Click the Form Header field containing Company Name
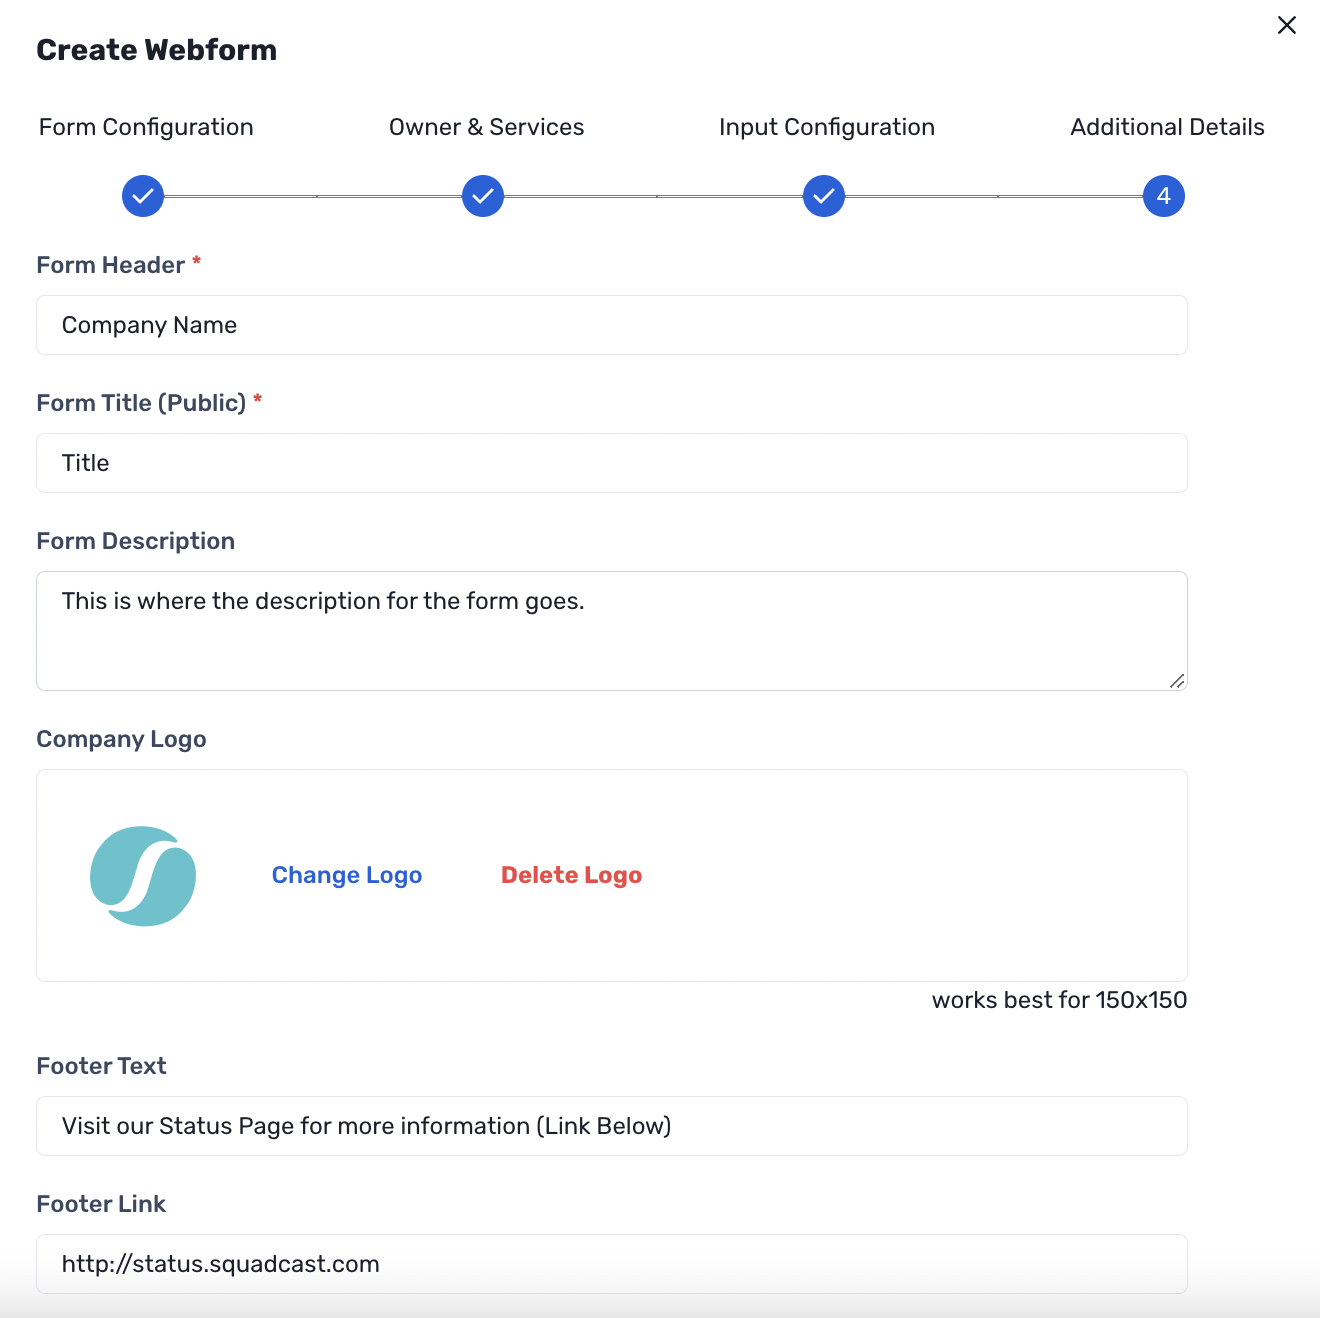 [x=611, y=325]
